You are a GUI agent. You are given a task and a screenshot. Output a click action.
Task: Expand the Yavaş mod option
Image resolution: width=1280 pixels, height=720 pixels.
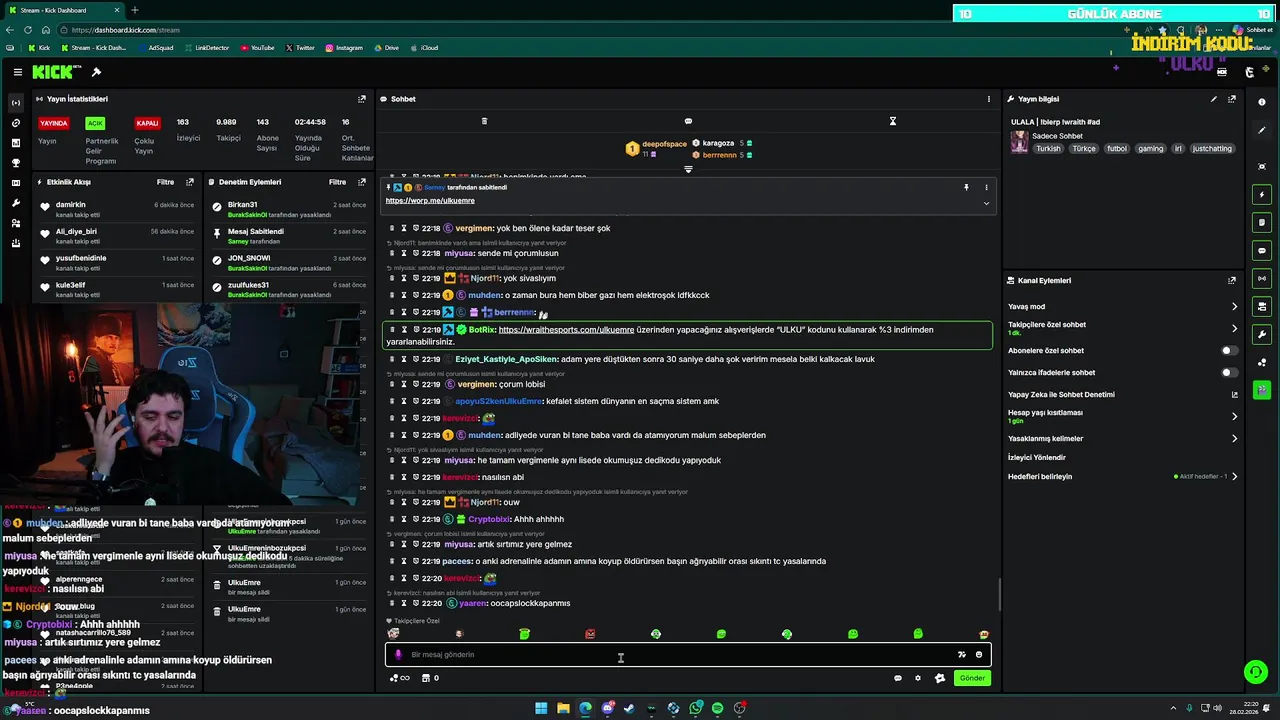[1234, 307]
